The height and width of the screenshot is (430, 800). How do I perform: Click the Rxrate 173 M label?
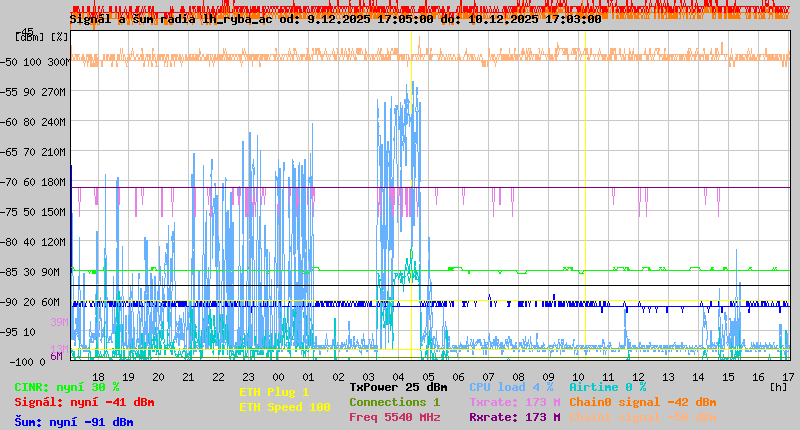point(514,417)
